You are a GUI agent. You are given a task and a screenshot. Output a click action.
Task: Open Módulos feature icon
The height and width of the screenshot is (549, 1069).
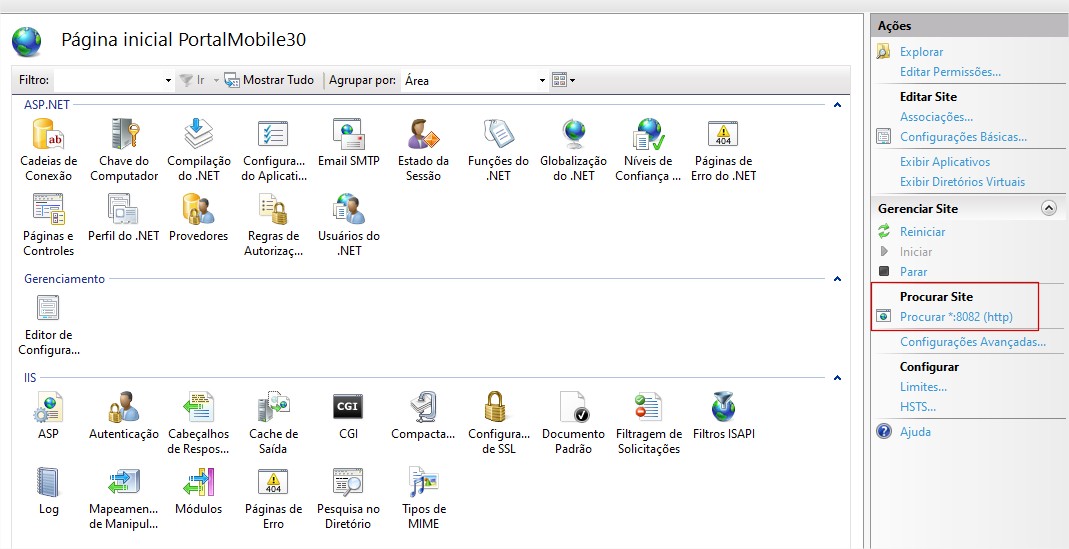[x=198, y=491]
